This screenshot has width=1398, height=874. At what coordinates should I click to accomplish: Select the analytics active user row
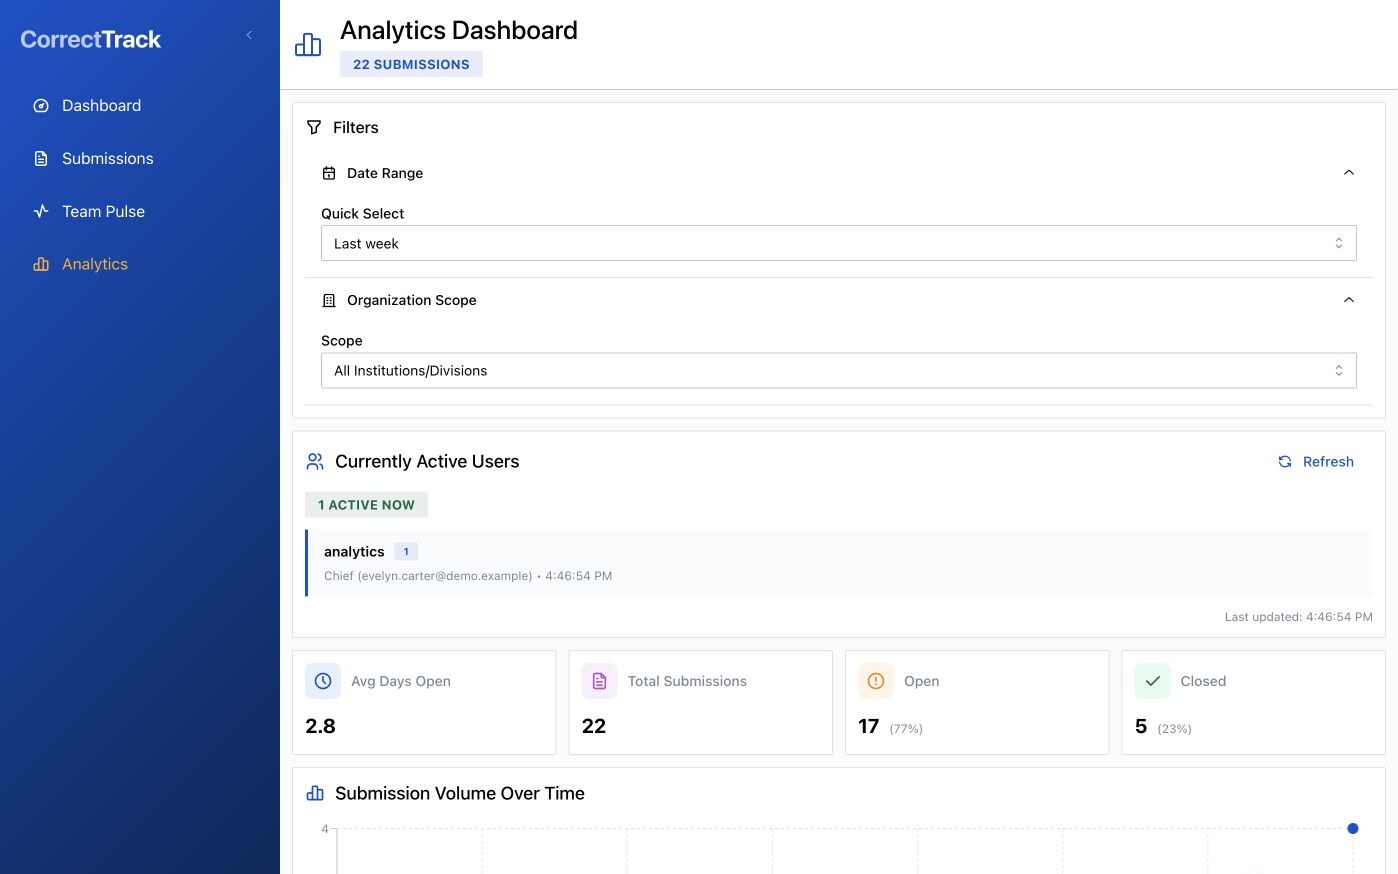[839, 563]
